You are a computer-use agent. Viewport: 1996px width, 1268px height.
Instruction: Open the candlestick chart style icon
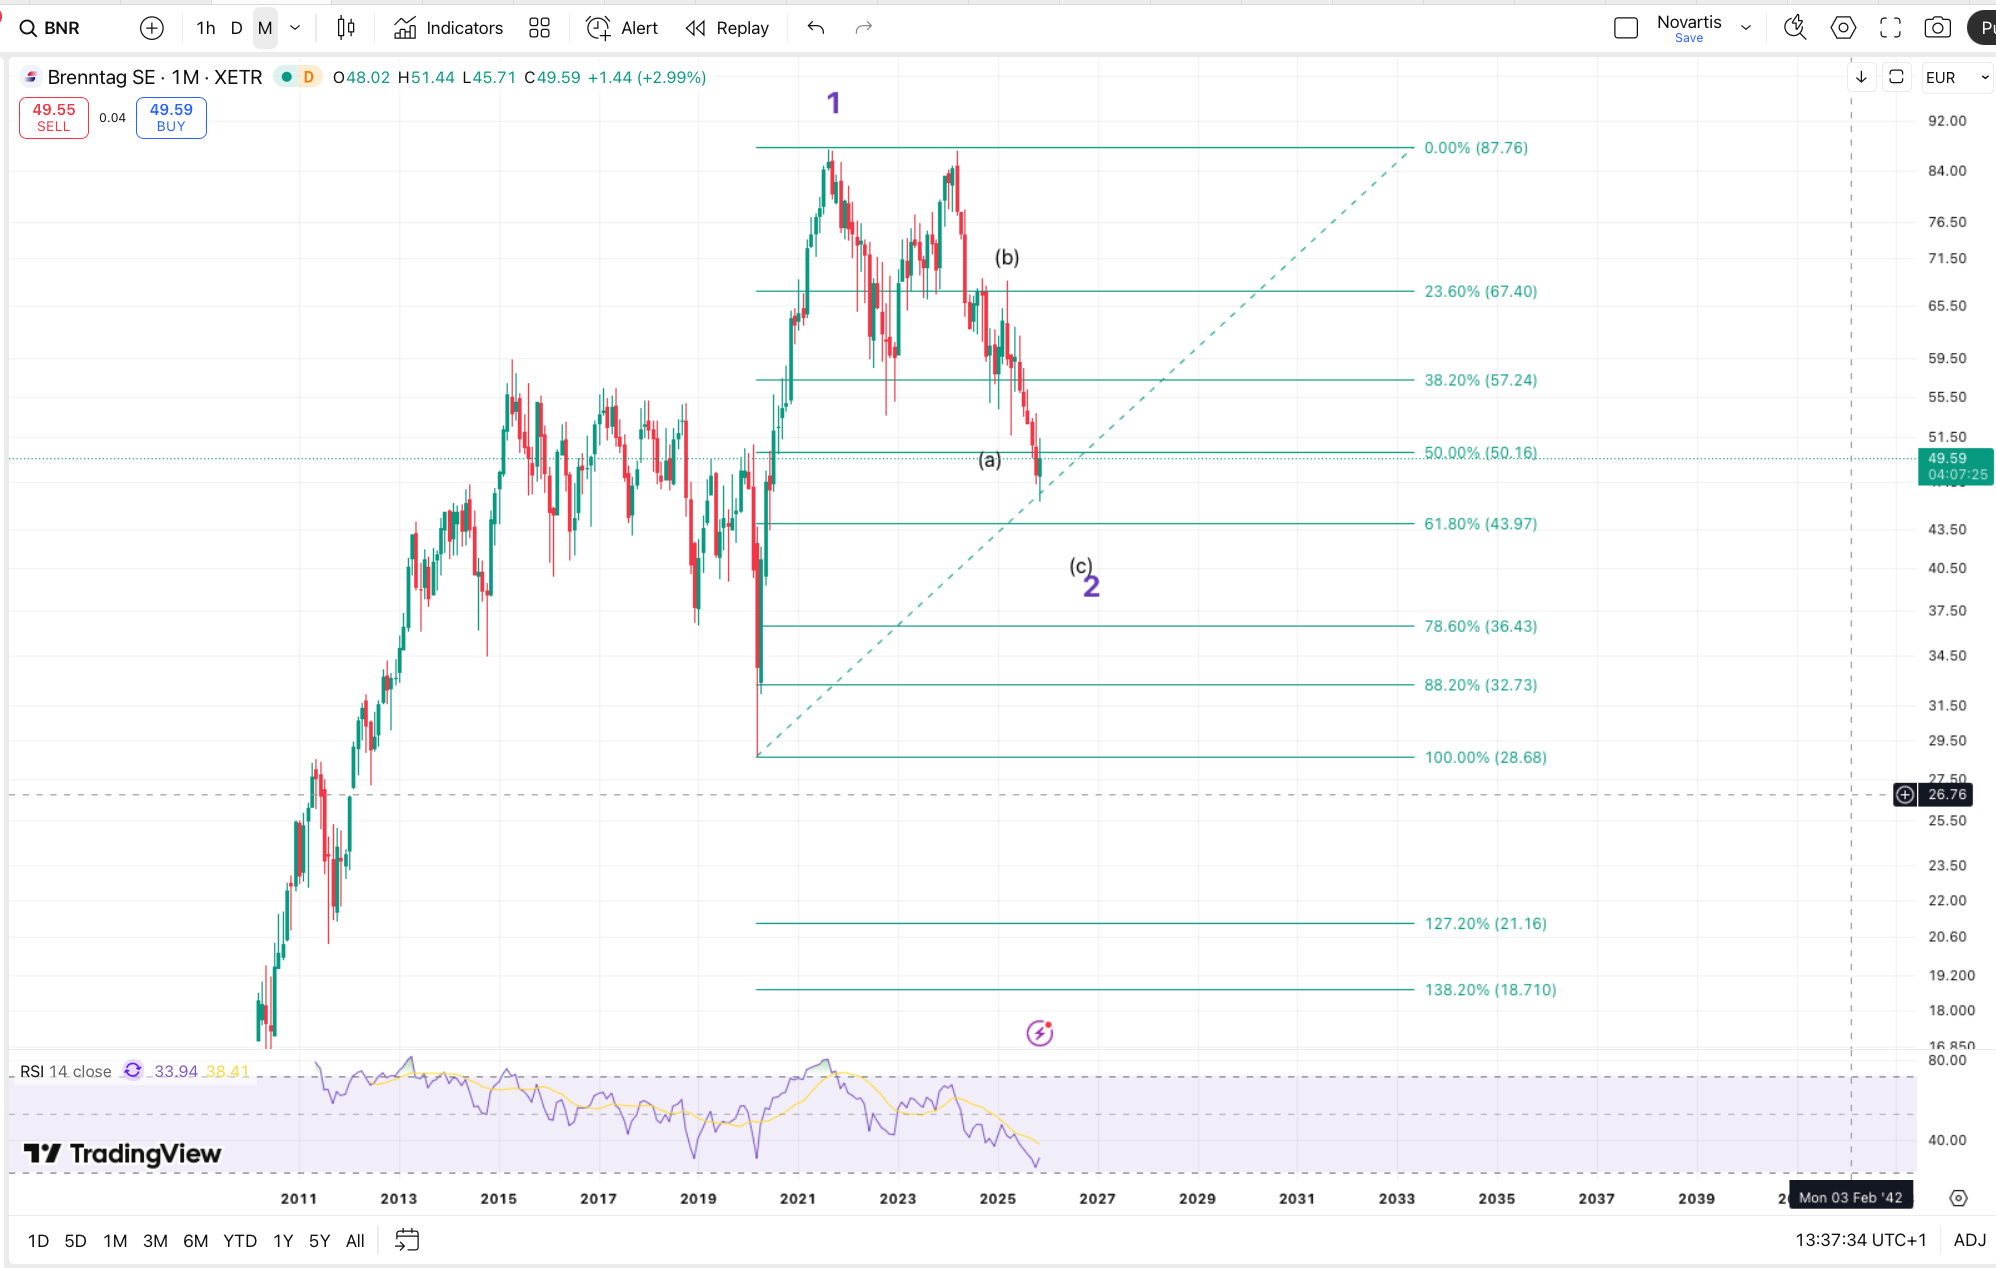point(346,28)
